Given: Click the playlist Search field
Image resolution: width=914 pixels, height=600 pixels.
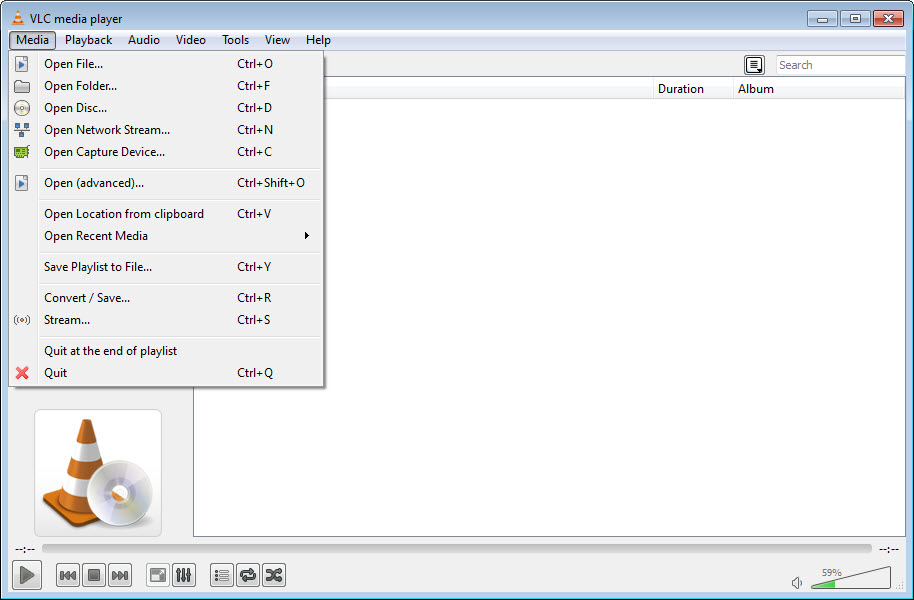Looking at the screenshot, I should 841,65.
